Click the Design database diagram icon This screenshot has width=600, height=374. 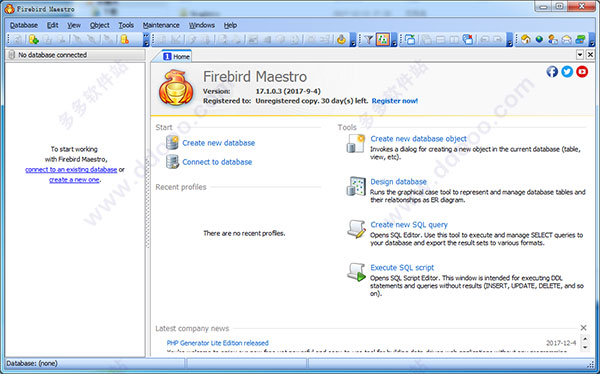(355, 186)
